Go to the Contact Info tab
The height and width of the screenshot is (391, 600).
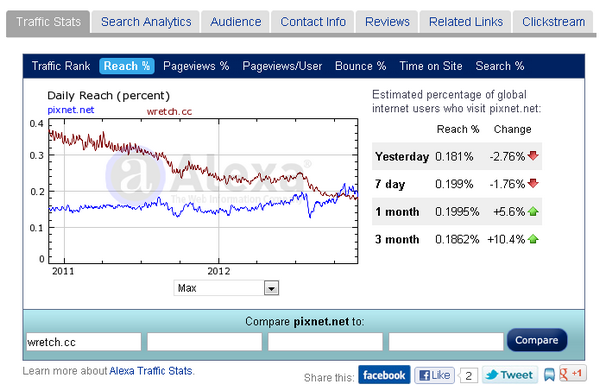pos(313,22)
